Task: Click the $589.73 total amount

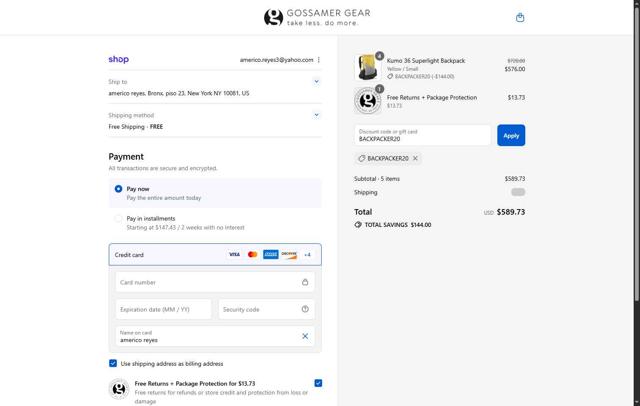Action: (511, 212)
